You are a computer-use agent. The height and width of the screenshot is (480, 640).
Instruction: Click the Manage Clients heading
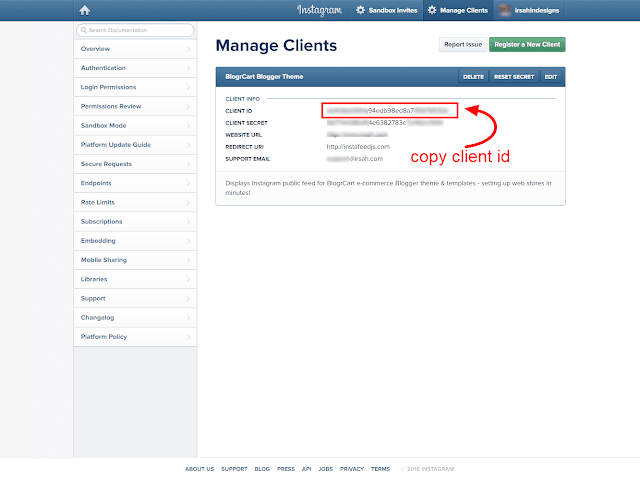click(x=276, y=45)
